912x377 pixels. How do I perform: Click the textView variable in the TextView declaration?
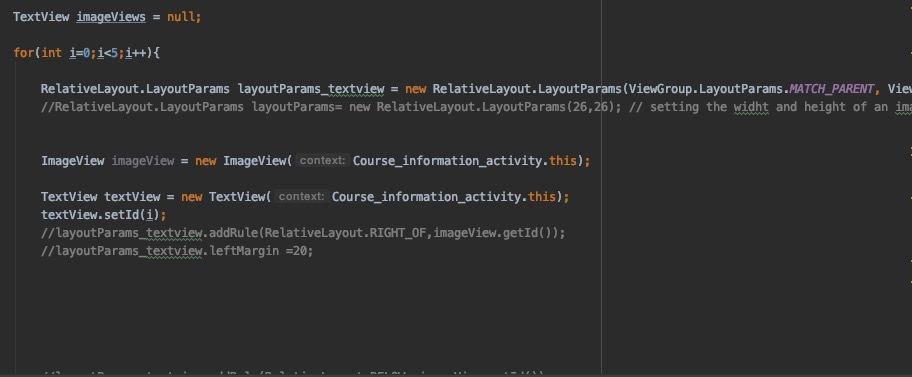click(132, 197)
